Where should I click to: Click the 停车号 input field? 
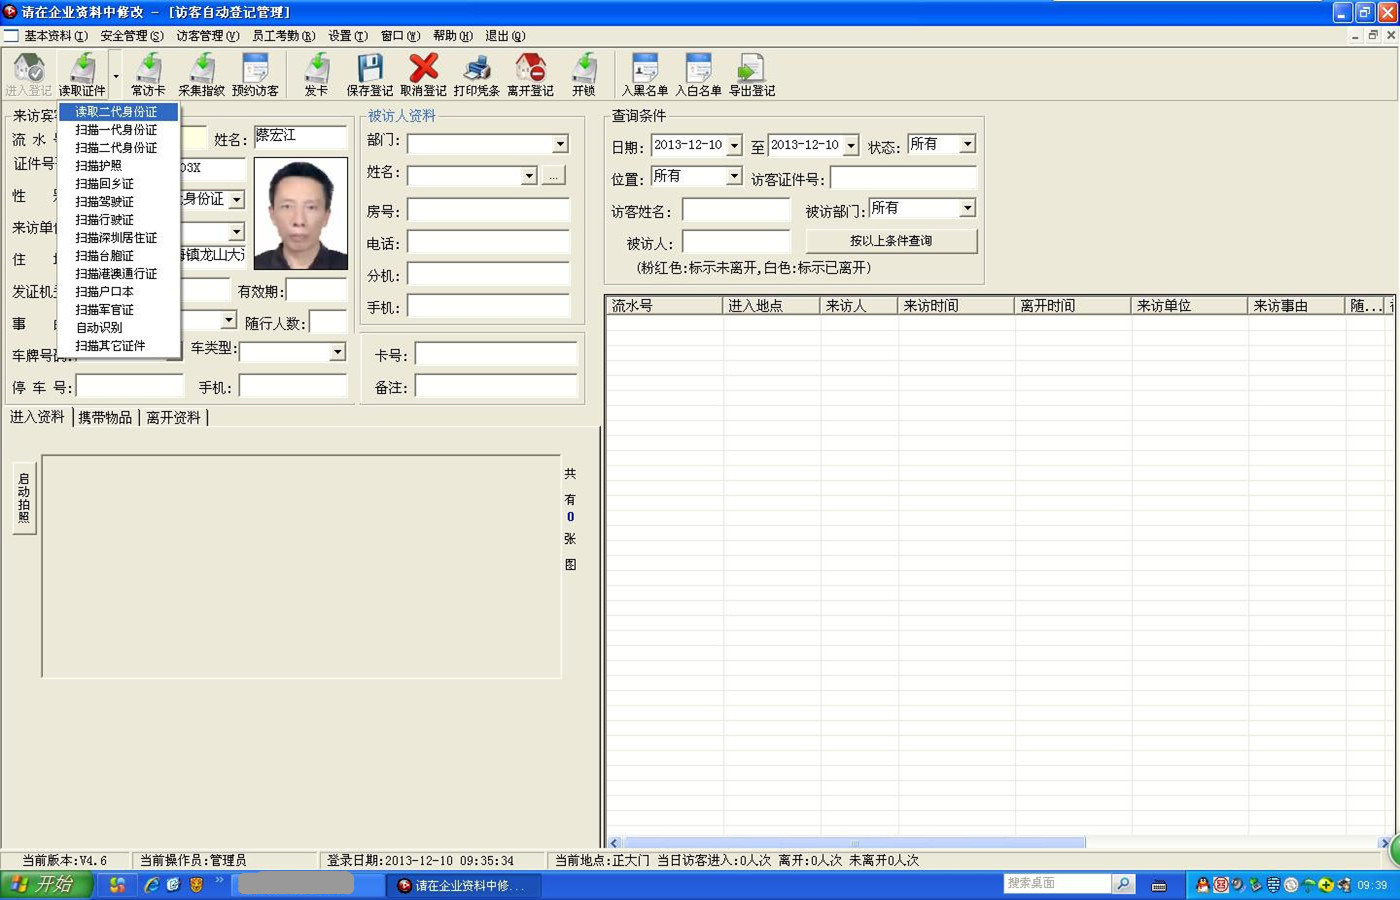pyautogui.click(x=130, y=386)
